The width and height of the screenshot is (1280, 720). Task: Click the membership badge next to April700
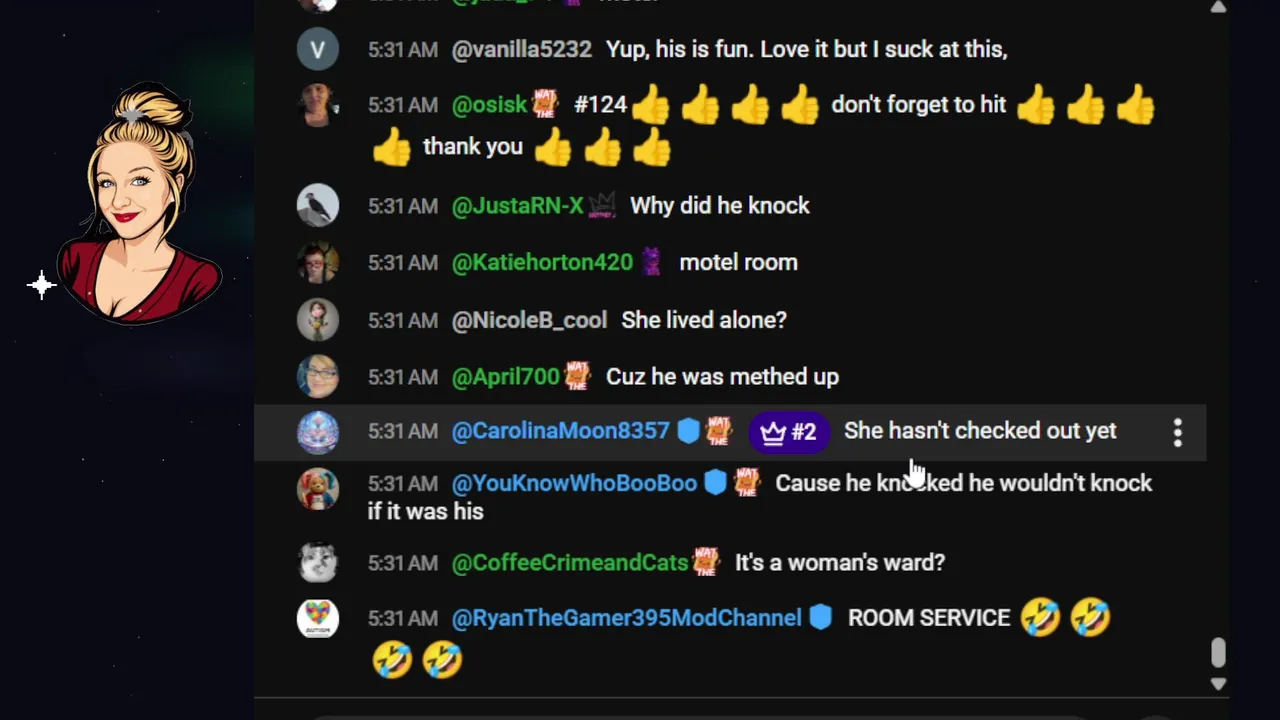(x=577, y=376)
